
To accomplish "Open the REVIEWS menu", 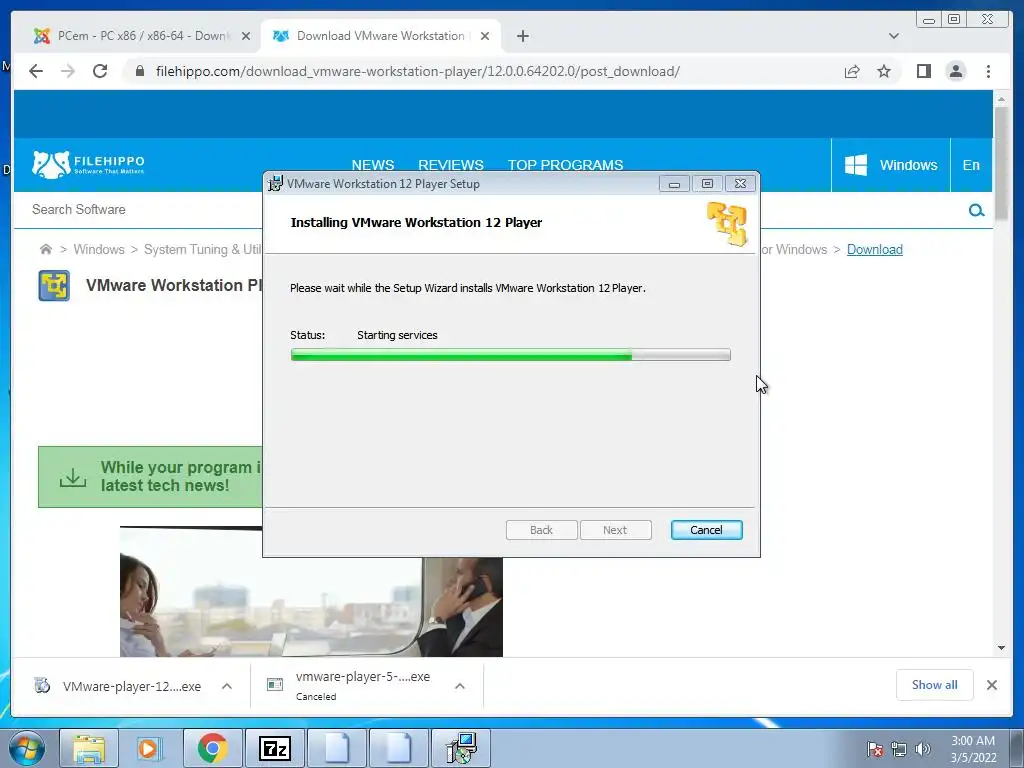I will (451, 165).
